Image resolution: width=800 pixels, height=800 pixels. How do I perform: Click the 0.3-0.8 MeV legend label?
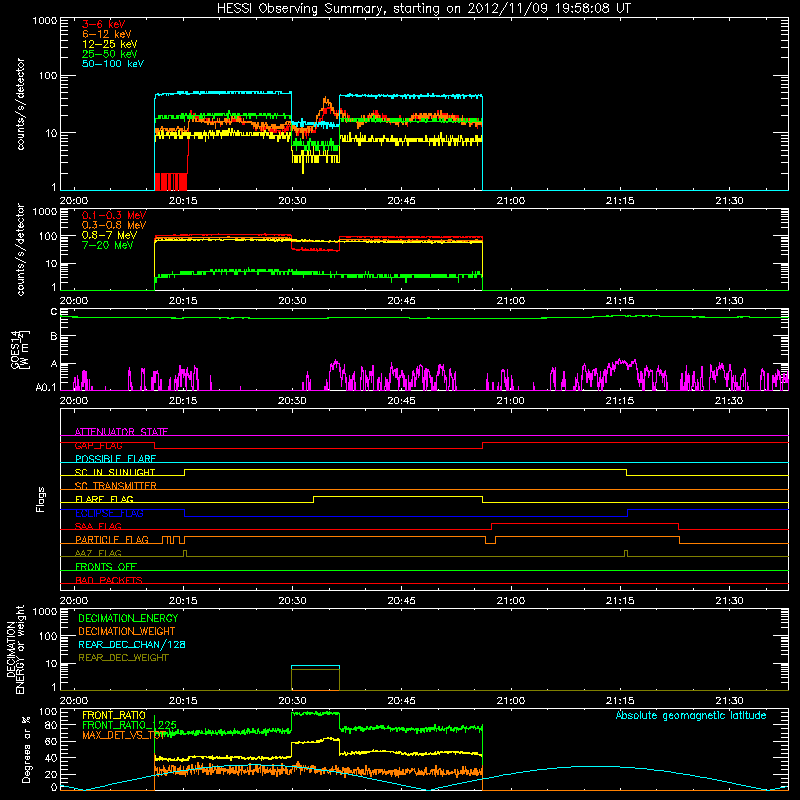(114, 225)
